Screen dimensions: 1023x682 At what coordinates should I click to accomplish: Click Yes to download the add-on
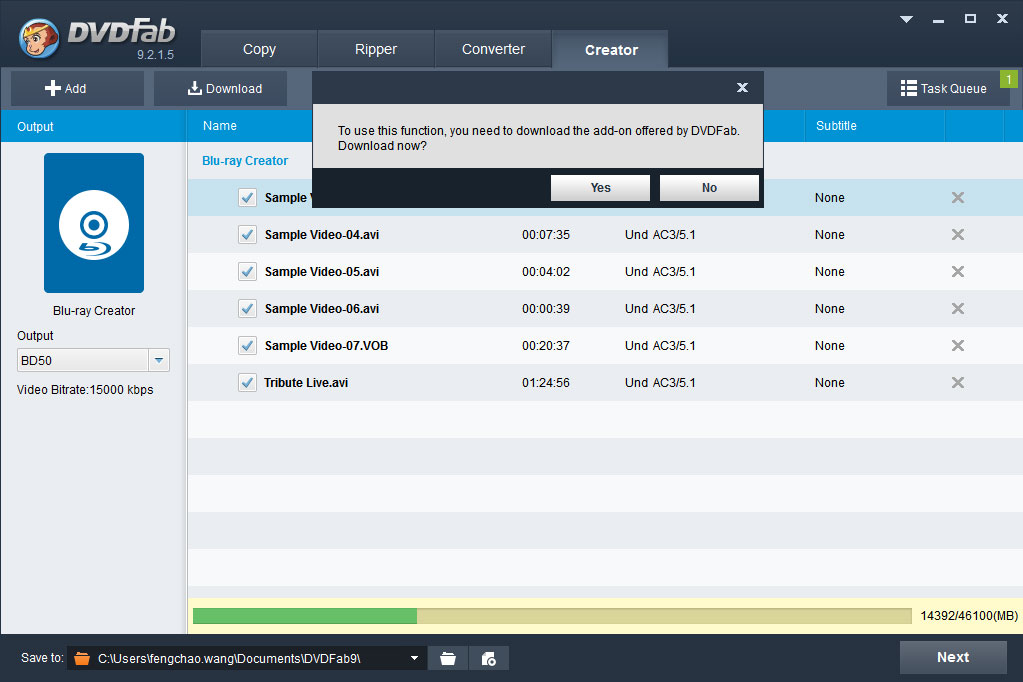tap(600, 188)
